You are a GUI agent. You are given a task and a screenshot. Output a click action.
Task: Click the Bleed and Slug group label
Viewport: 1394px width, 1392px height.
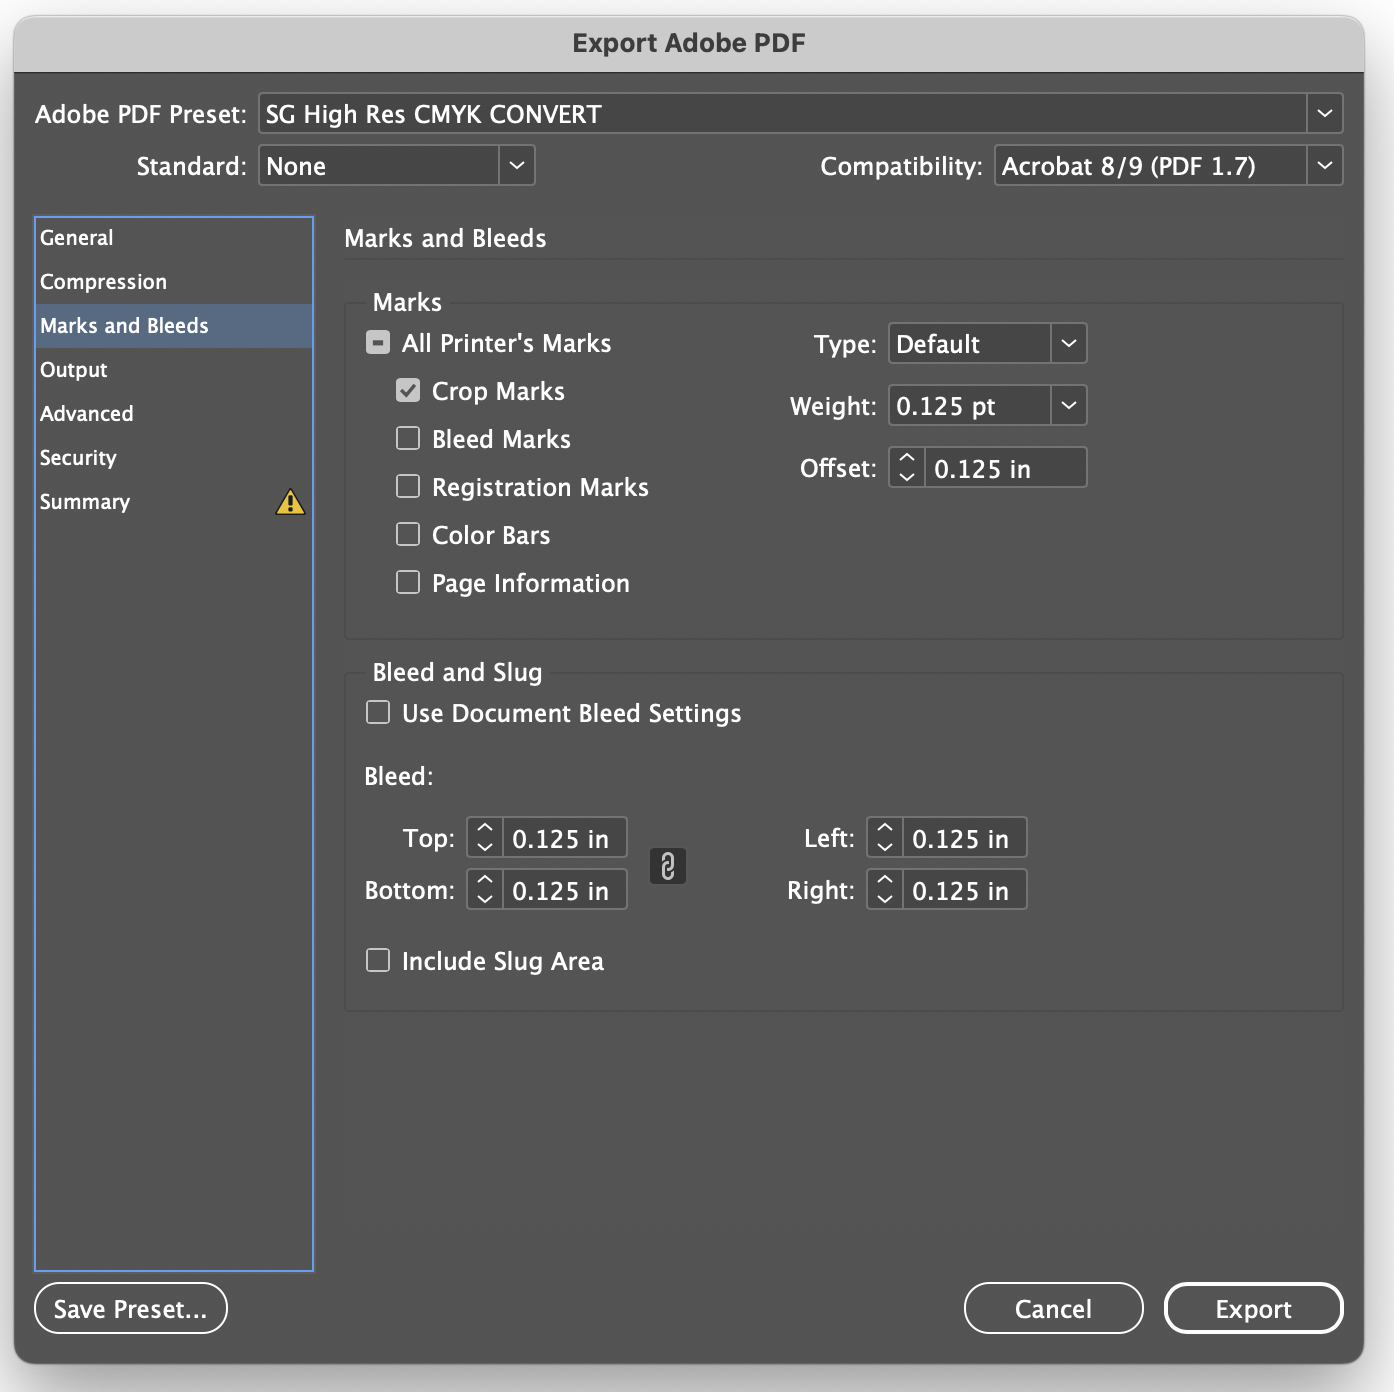pos(457,672)
